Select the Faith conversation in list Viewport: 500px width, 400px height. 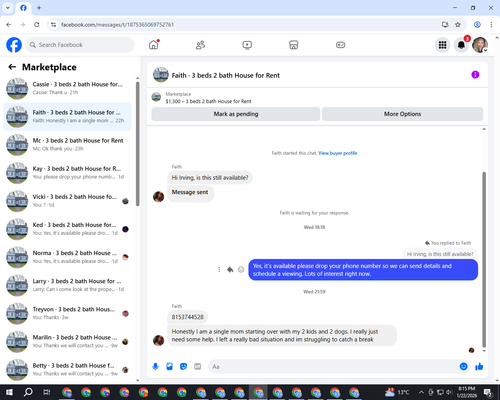coord(67,117)
